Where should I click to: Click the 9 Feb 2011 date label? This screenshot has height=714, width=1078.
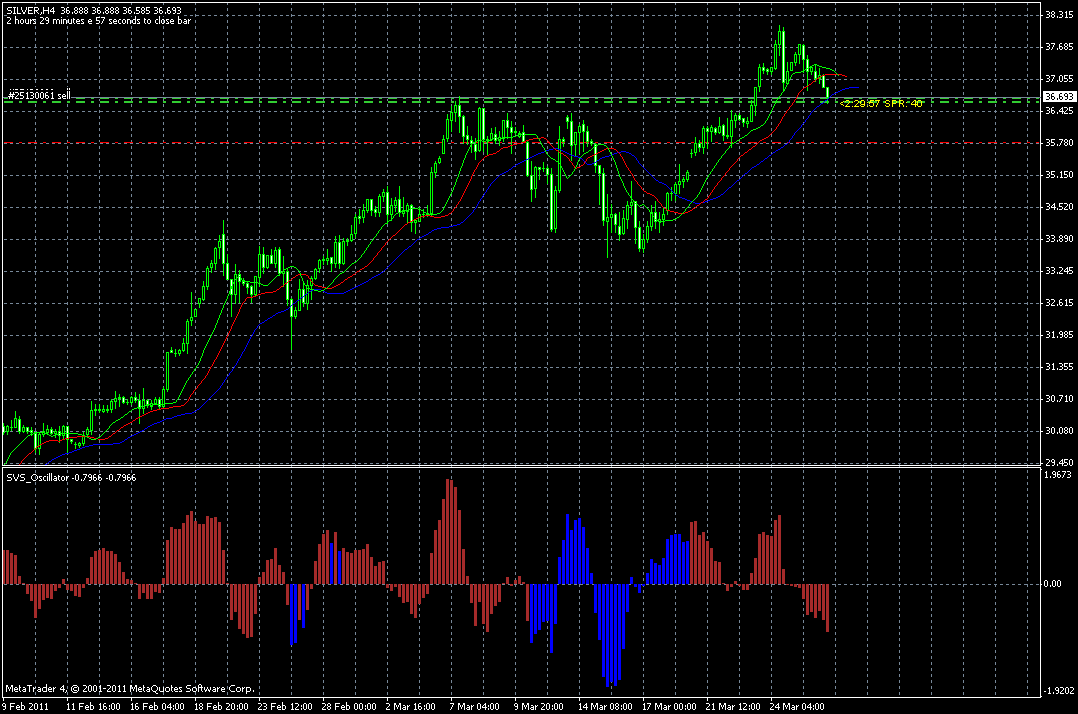pos(25,706)
